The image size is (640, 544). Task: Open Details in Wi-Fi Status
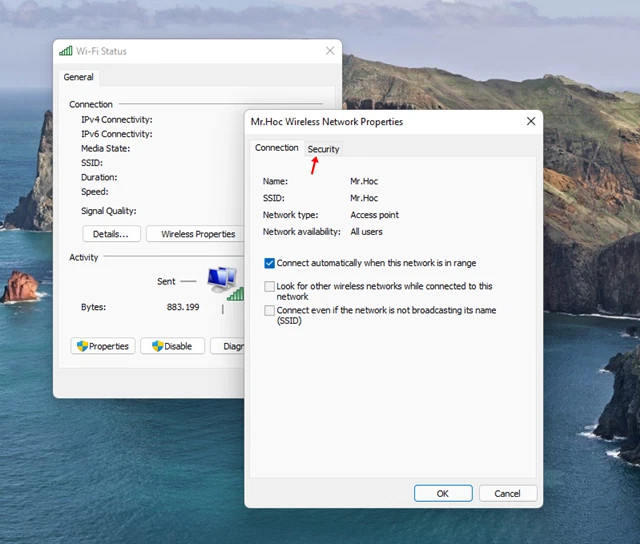pos(111,234)
